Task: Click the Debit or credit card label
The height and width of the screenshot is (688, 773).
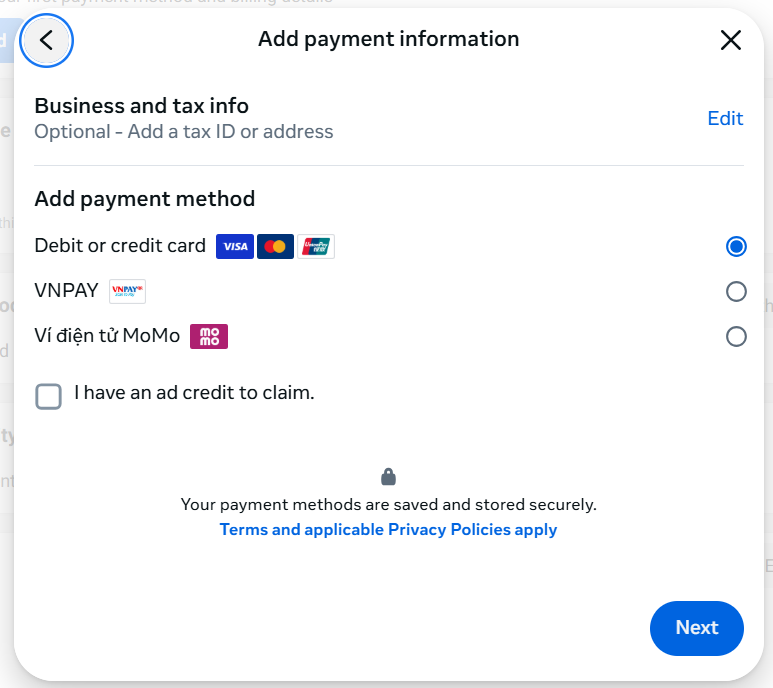Action: pyautogui.click(x=120, y=246)
